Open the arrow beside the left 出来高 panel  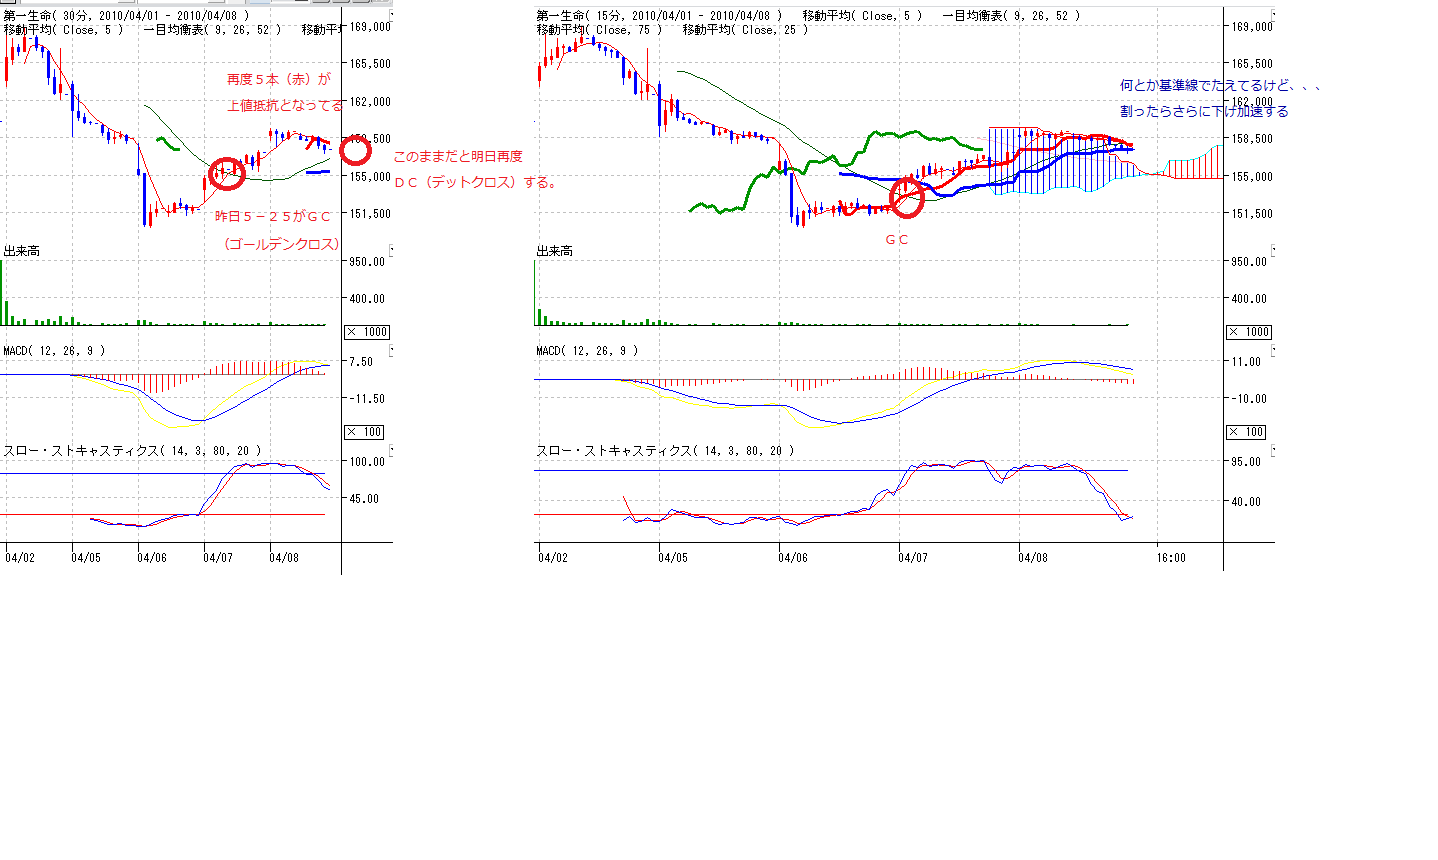point(391,251)
